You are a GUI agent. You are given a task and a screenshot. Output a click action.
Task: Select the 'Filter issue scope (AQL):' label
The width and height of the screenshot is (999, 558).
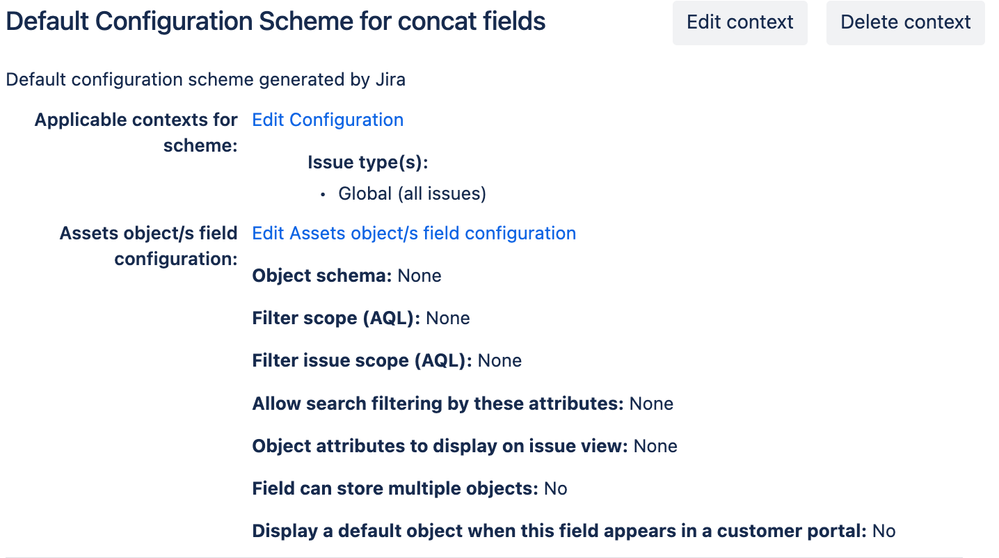click(362, 361)
